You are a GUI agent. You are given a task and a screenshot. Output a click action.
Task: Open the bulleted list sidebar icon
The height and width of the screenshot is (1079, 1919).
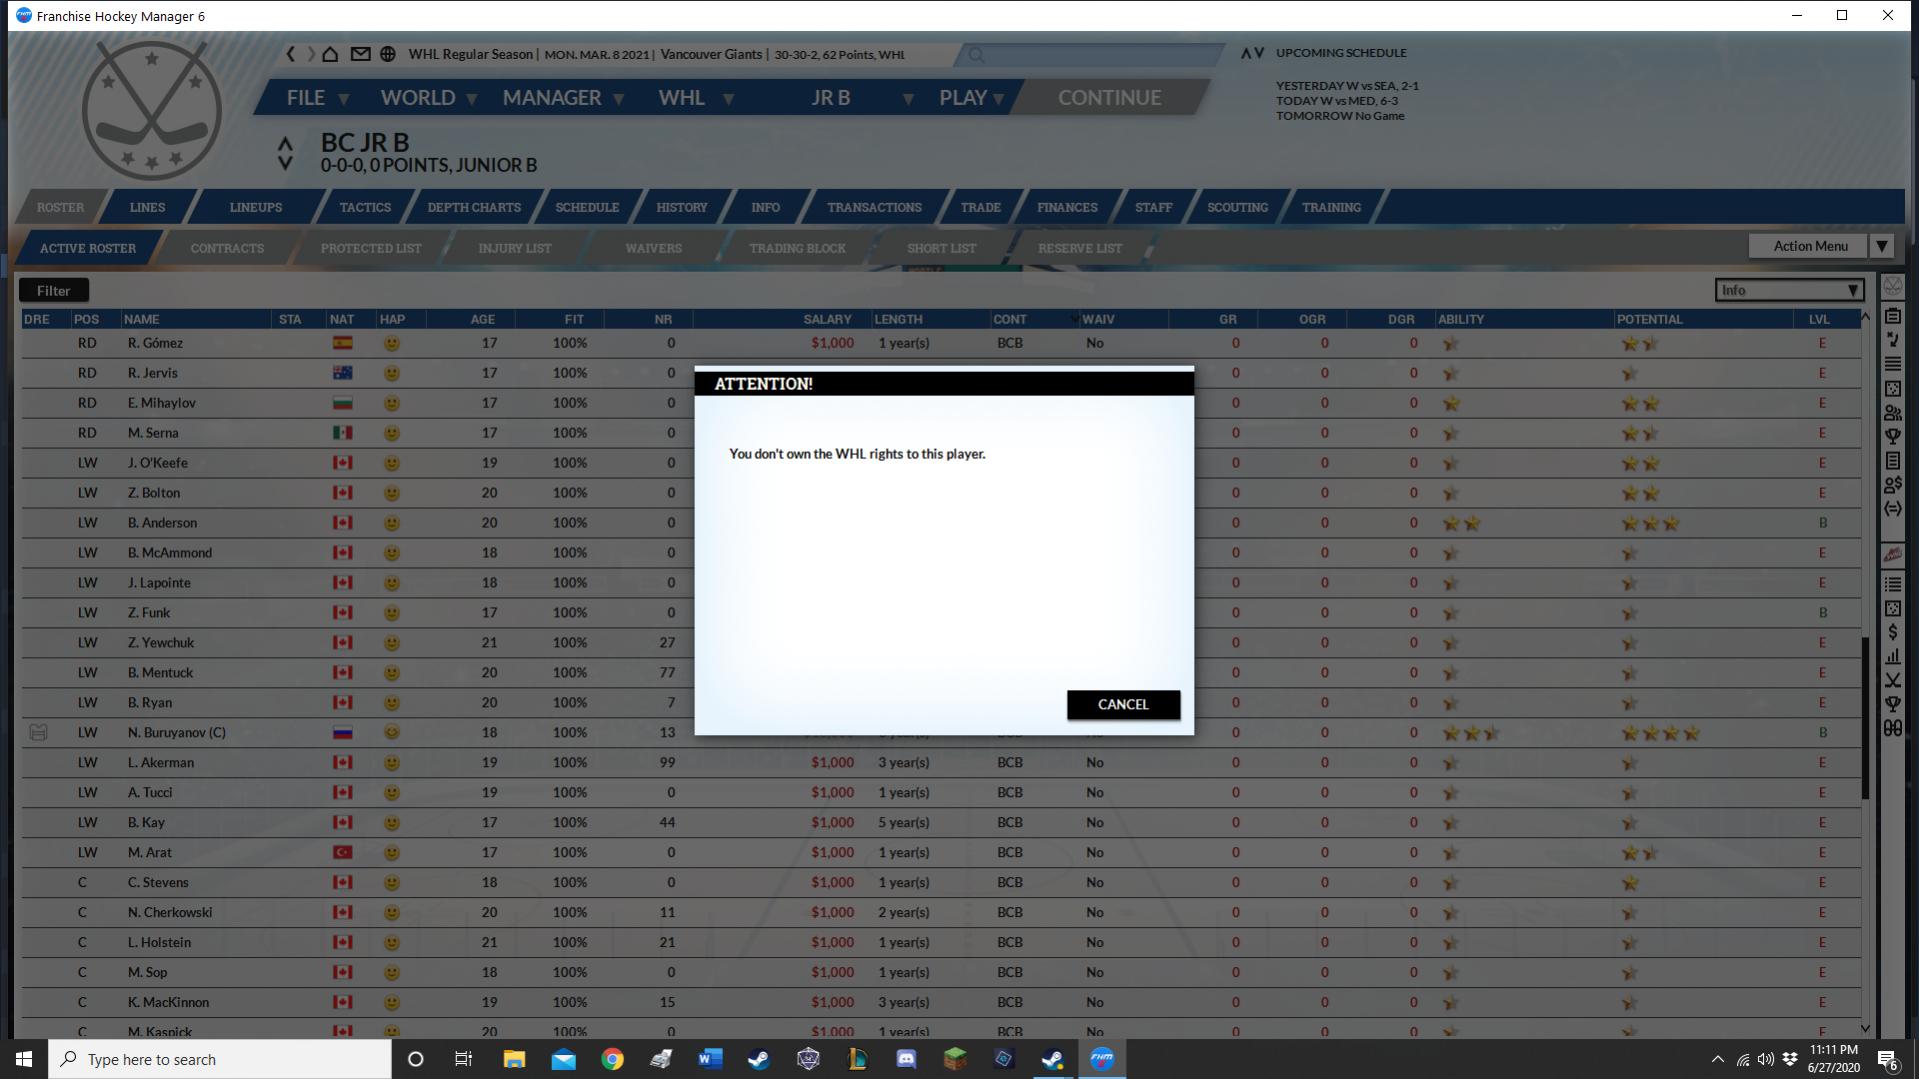[1893, 584]
